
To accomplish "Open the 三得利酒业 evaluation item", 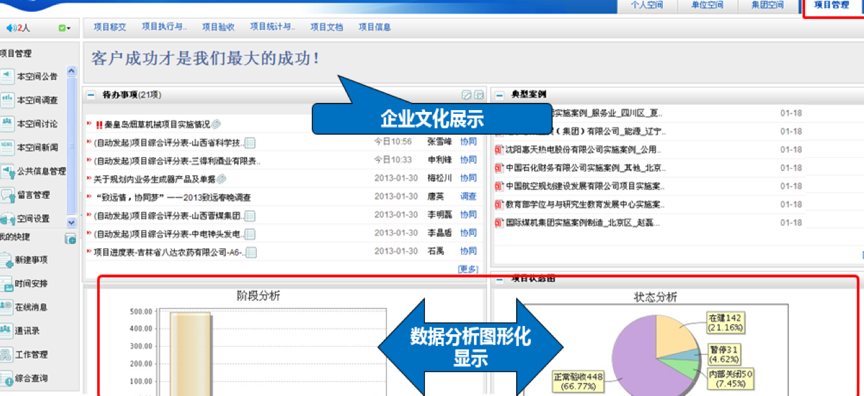I will click(x=177, y=161).
